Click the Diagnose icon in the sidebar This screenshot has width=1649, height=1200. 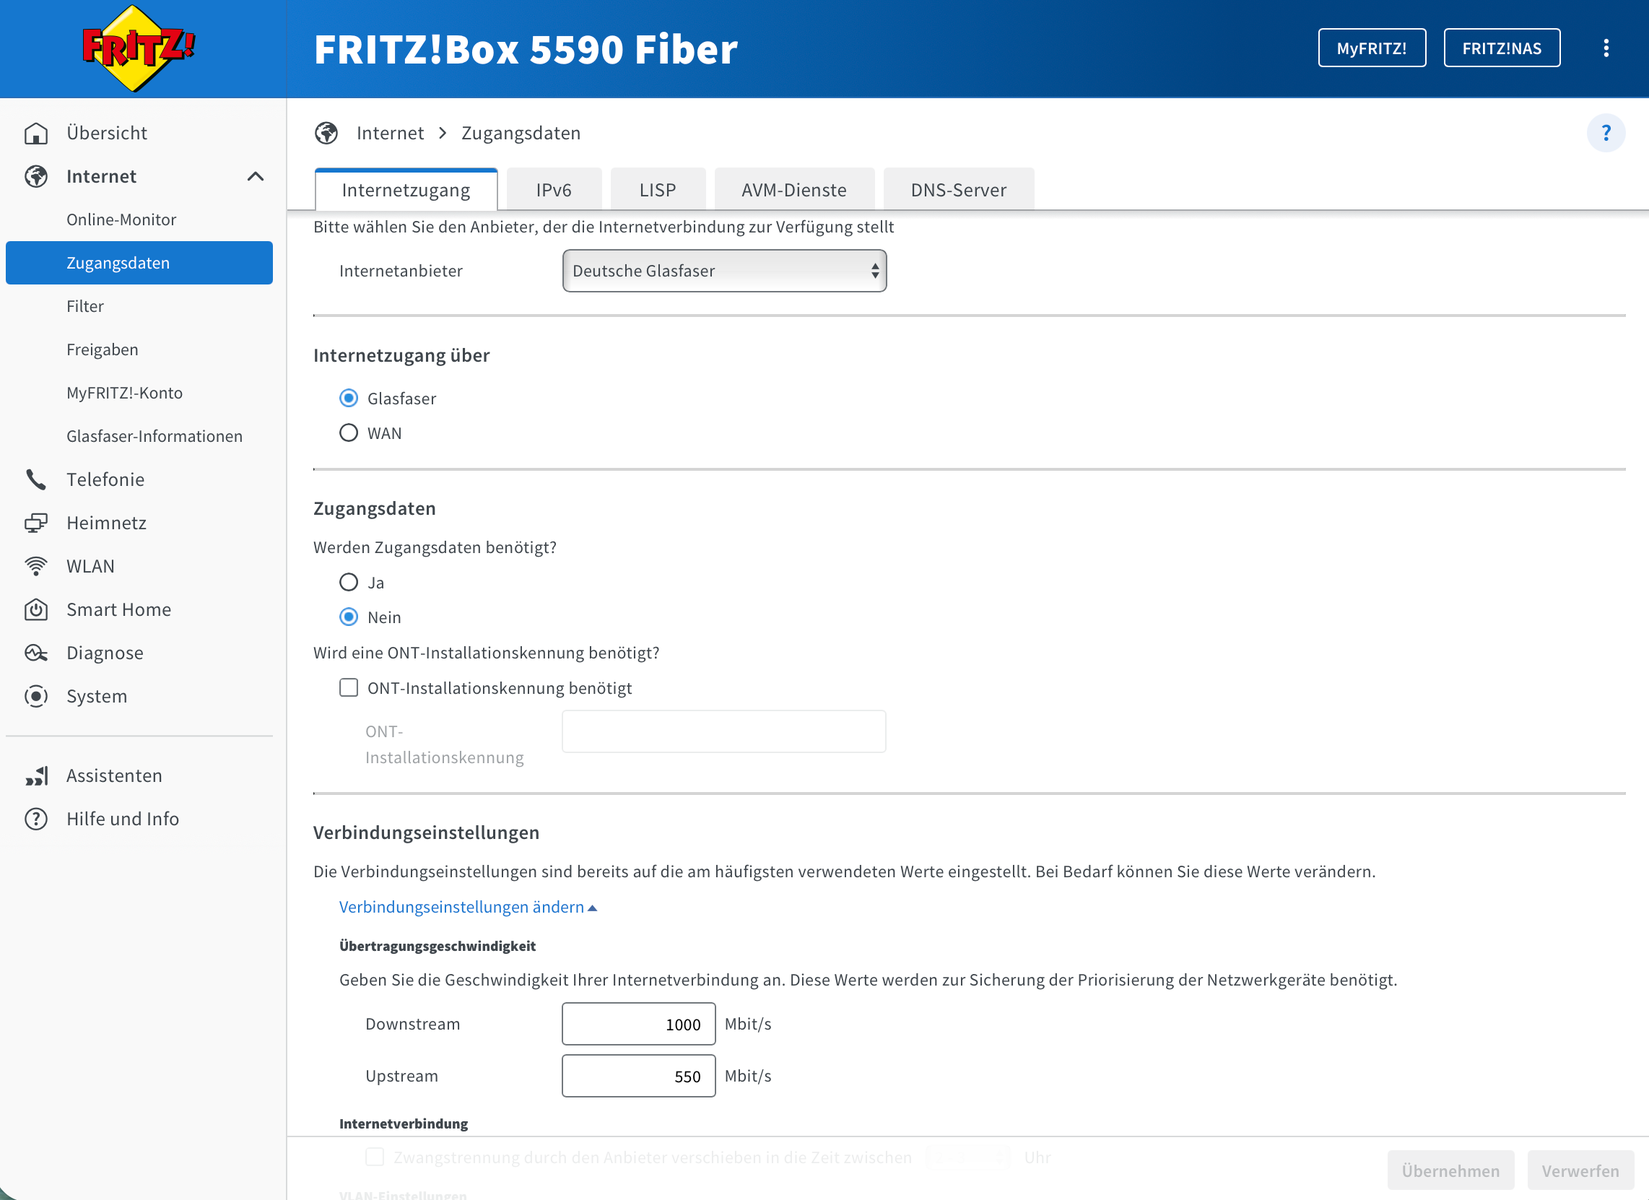click(36, 653)
